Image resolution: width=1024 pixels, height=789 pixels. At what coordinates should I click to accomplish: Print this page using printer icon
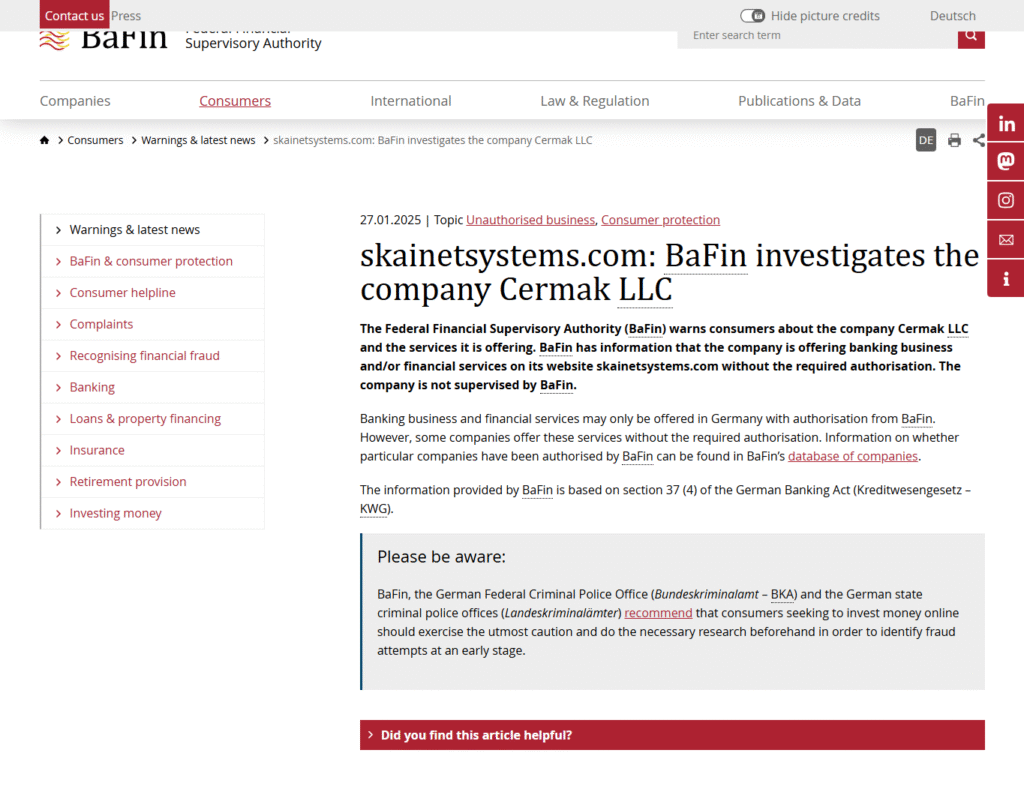(954, 141)
